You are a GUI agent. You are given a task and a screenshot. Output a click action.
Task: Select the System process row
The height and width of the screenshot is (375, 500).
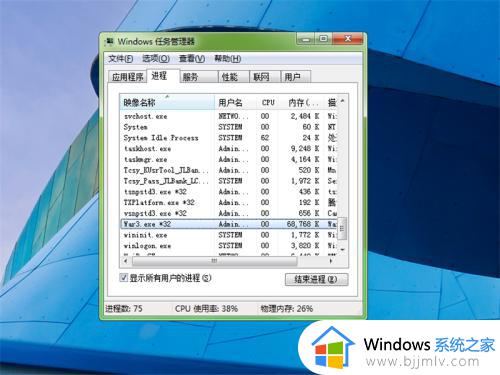click(229, 127)
